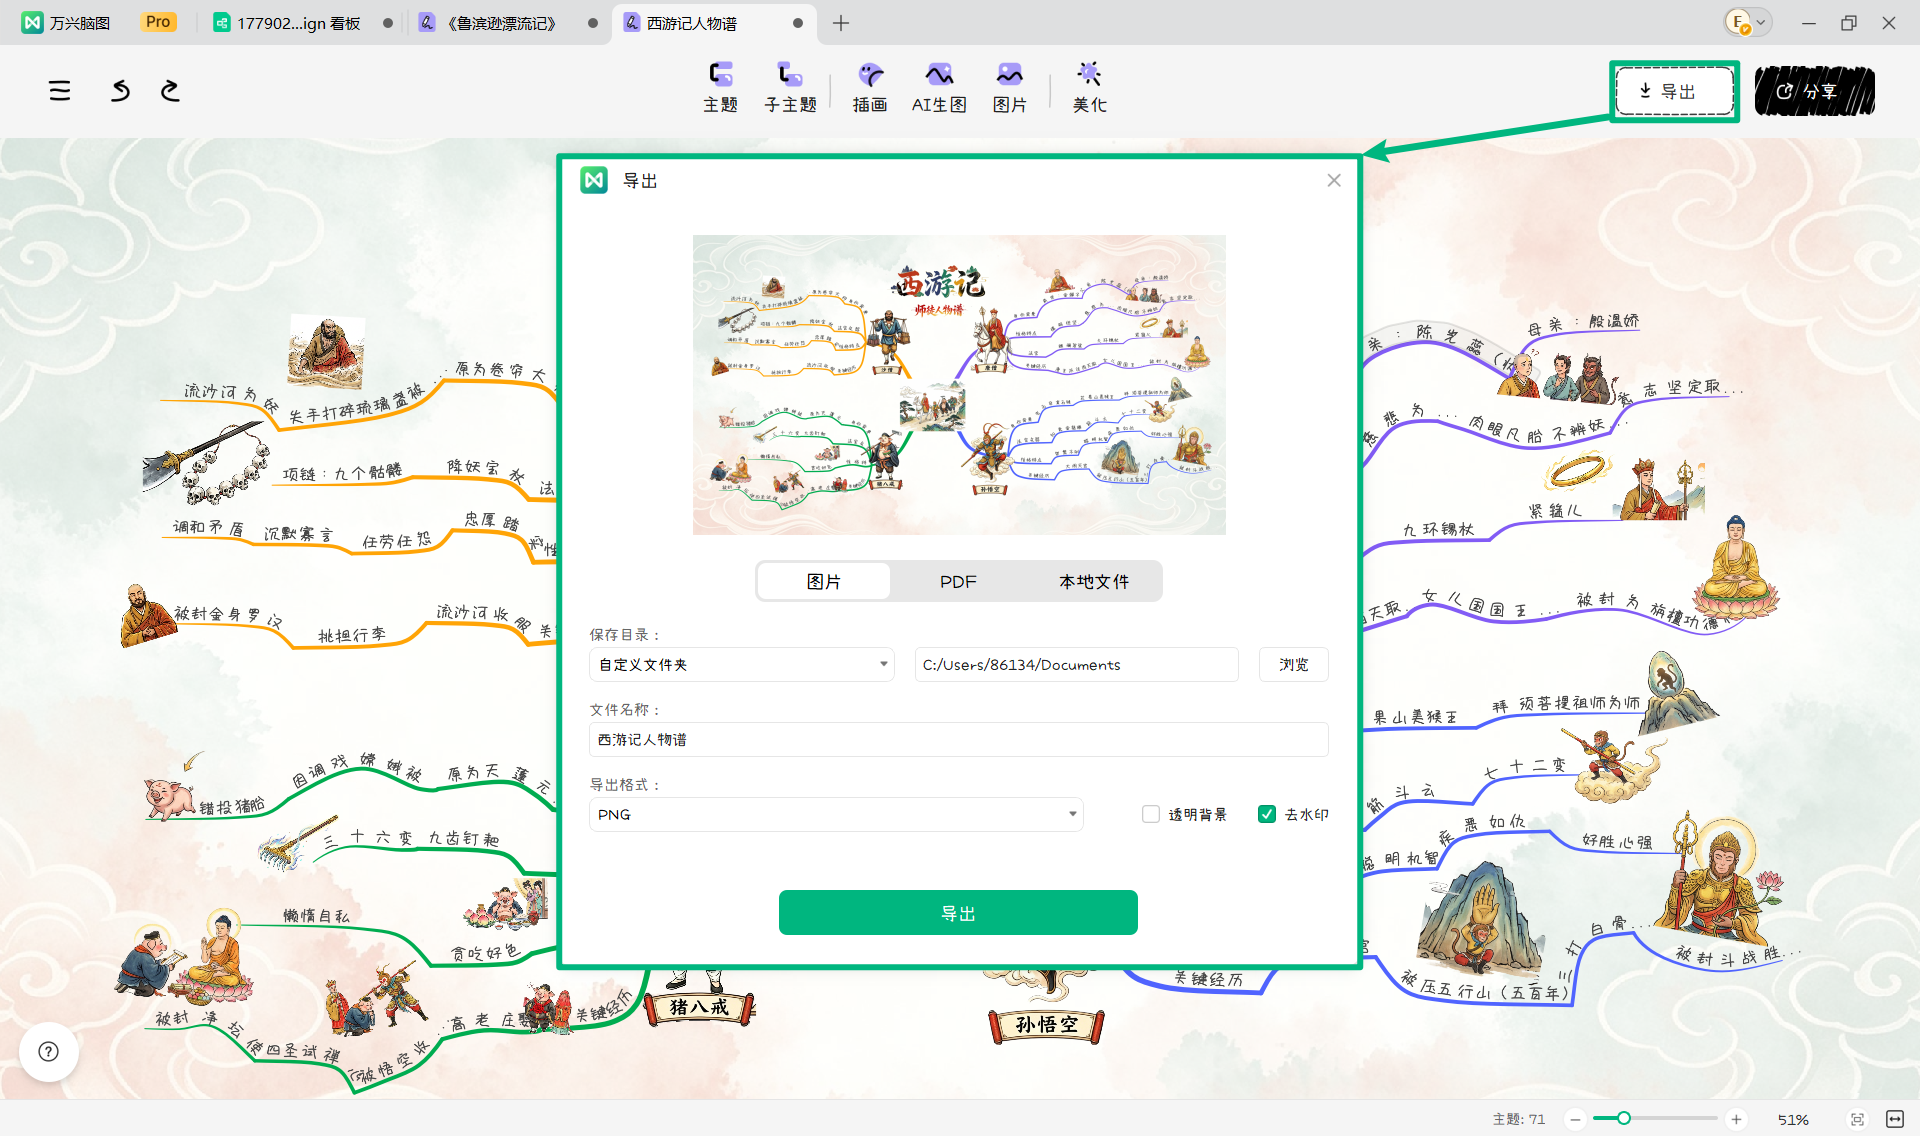Close the export dialog
The height and width of the screenshot is (1136, 1920).
[1334, 180]
